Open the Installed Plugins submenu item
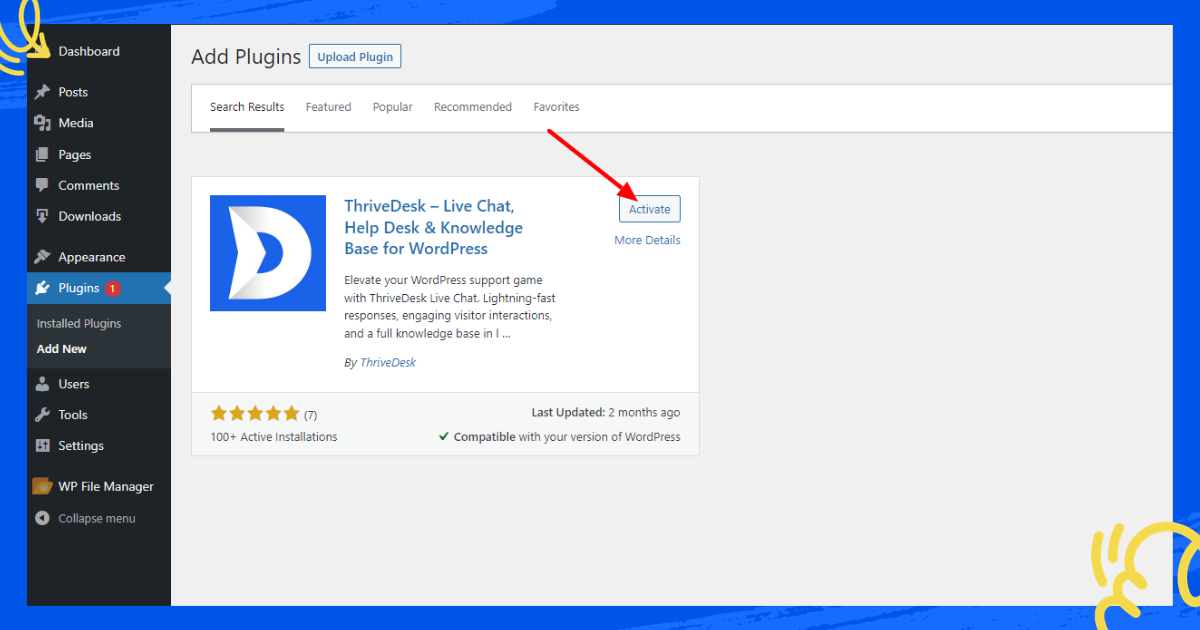The image size is (1200, 630). [x=79, y=324]
